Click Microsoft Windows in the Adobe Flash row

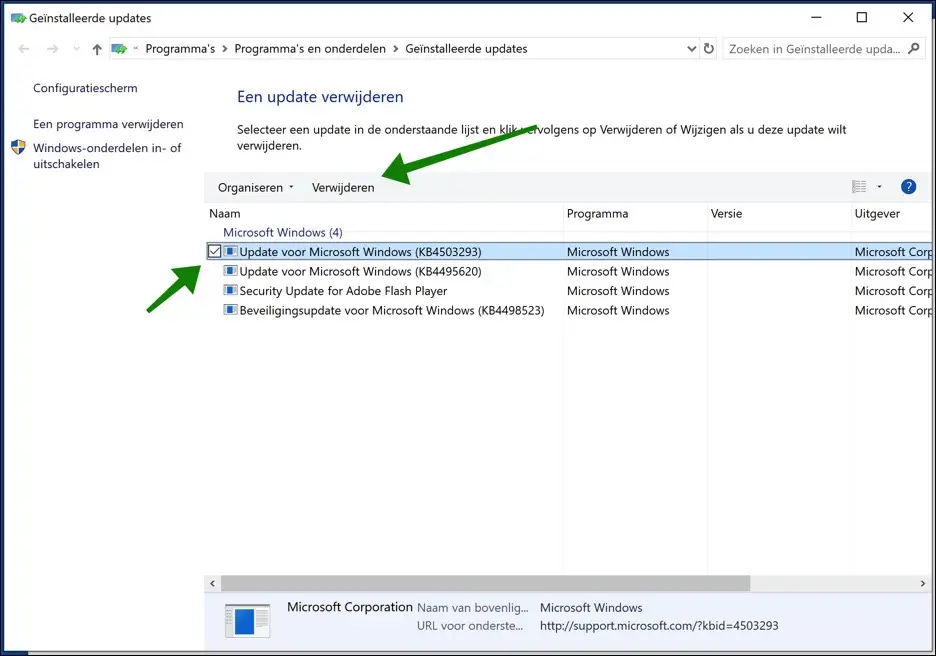click(618, 291)
